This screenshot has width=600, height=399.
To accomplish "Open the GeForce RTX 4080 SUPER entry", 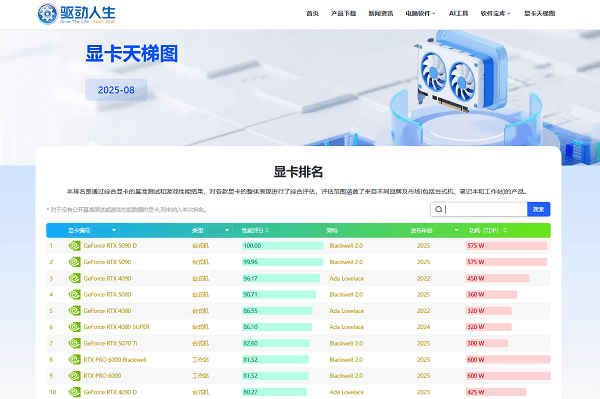I will tap(117, 327).
